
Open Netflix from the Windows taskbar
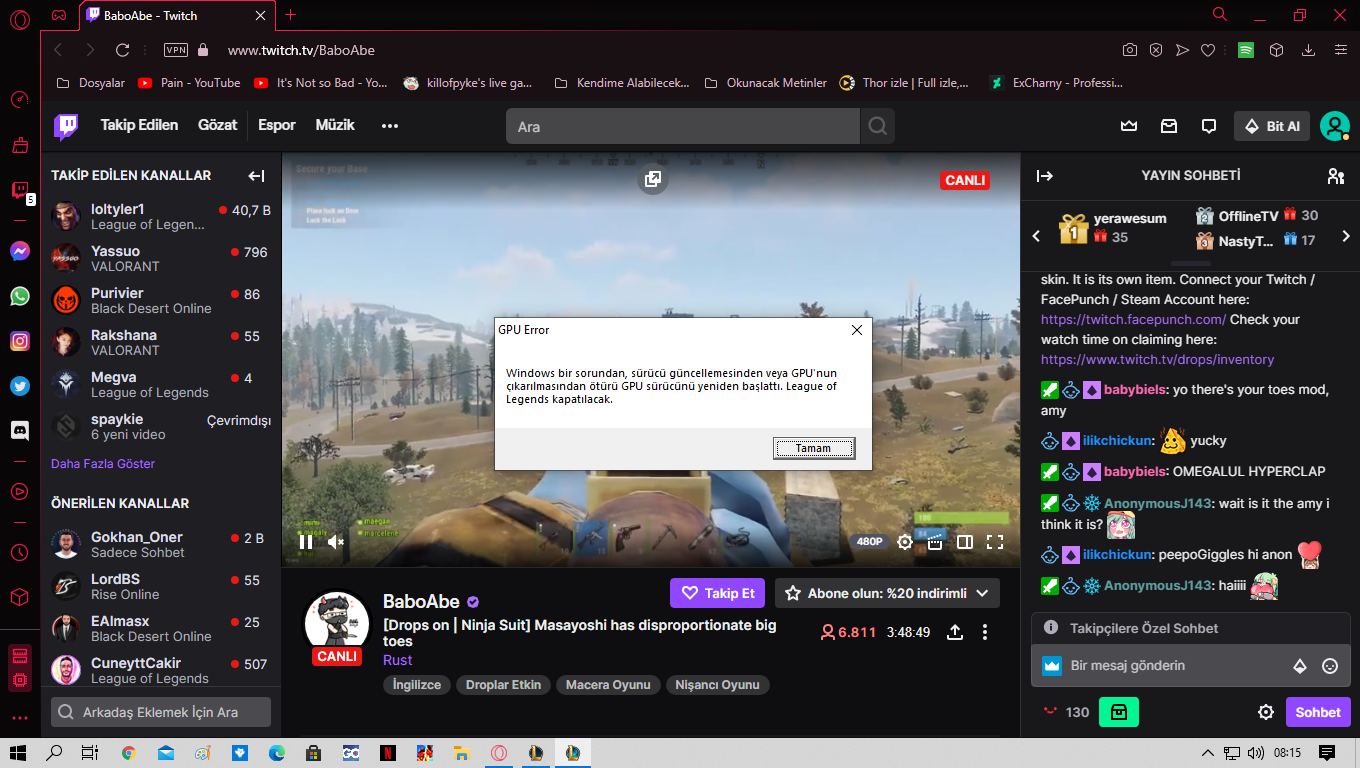point(388,752)
